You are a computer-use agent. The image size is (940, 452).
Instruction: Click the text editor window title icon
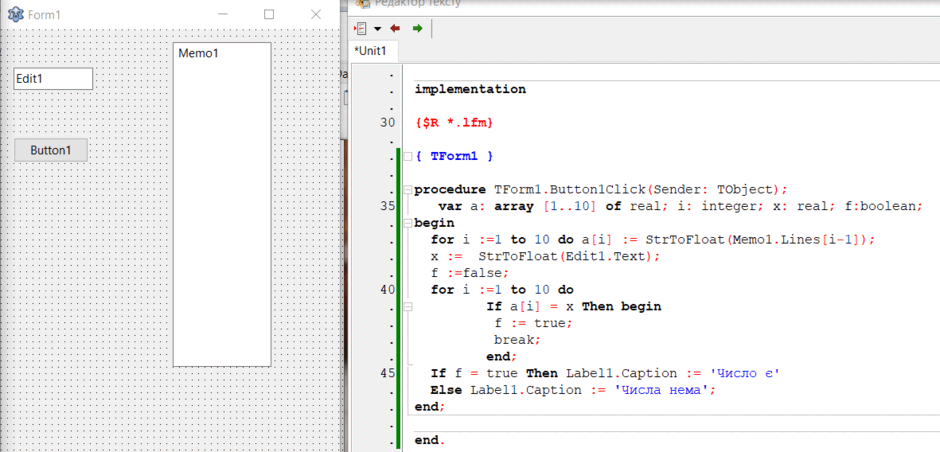(363, 3)
